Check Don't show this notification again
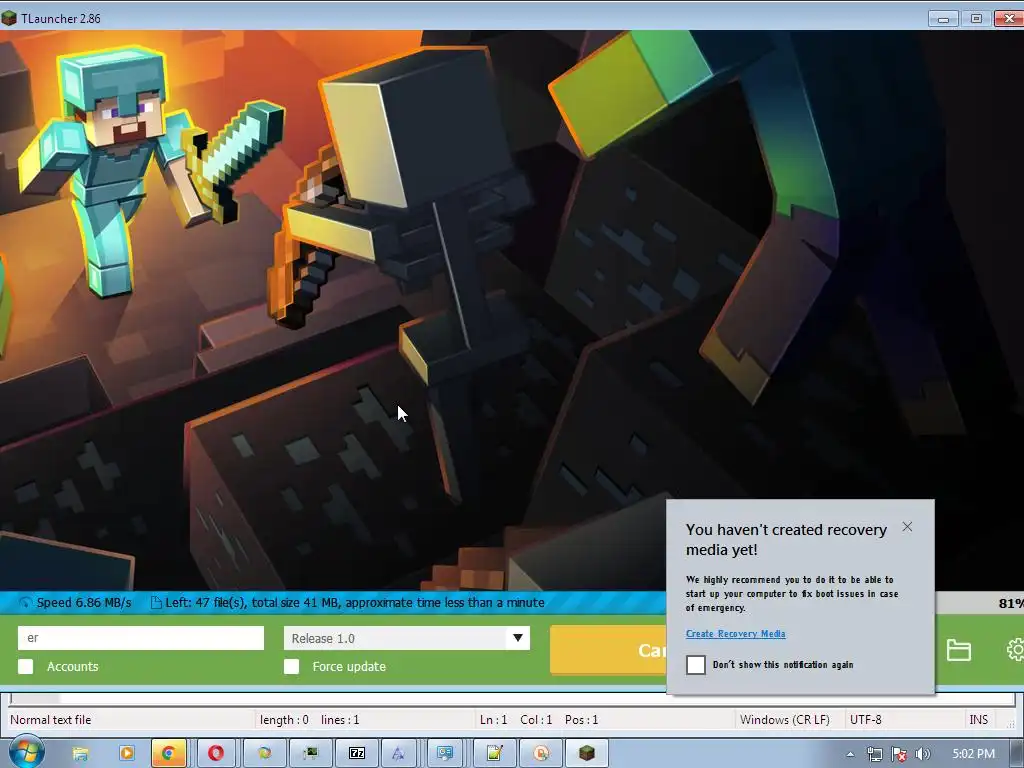1024x768 pixels. [696, 665]
